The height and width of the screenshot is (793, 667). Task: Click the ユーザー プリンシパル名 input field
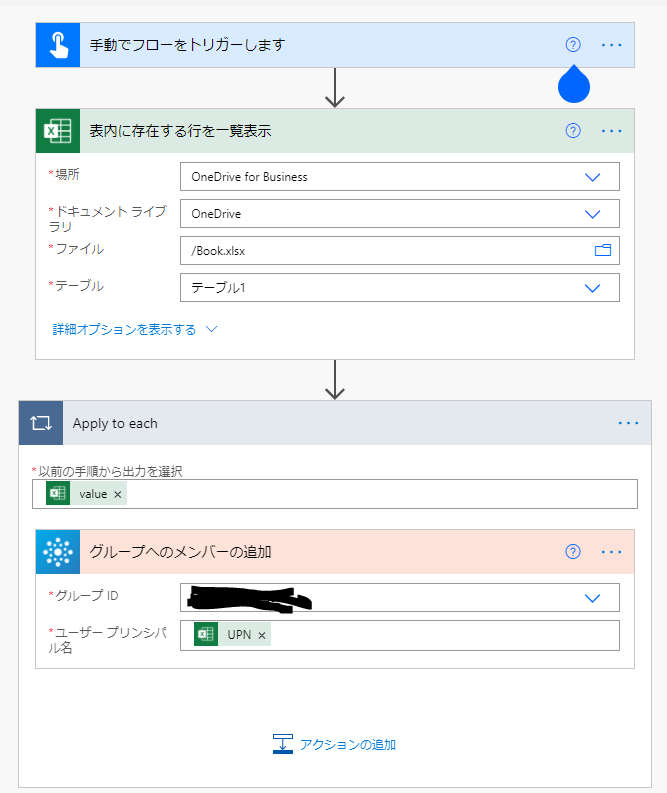coord(399,635)
